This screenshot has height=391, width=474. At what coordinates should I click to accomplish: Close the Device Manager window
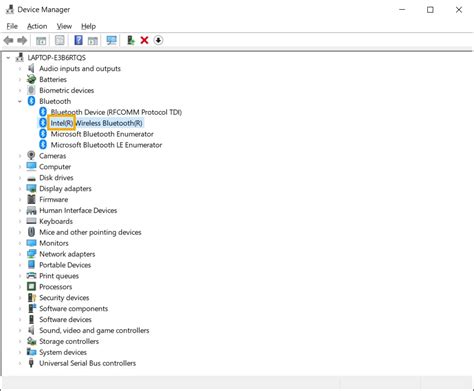[459, 10]
